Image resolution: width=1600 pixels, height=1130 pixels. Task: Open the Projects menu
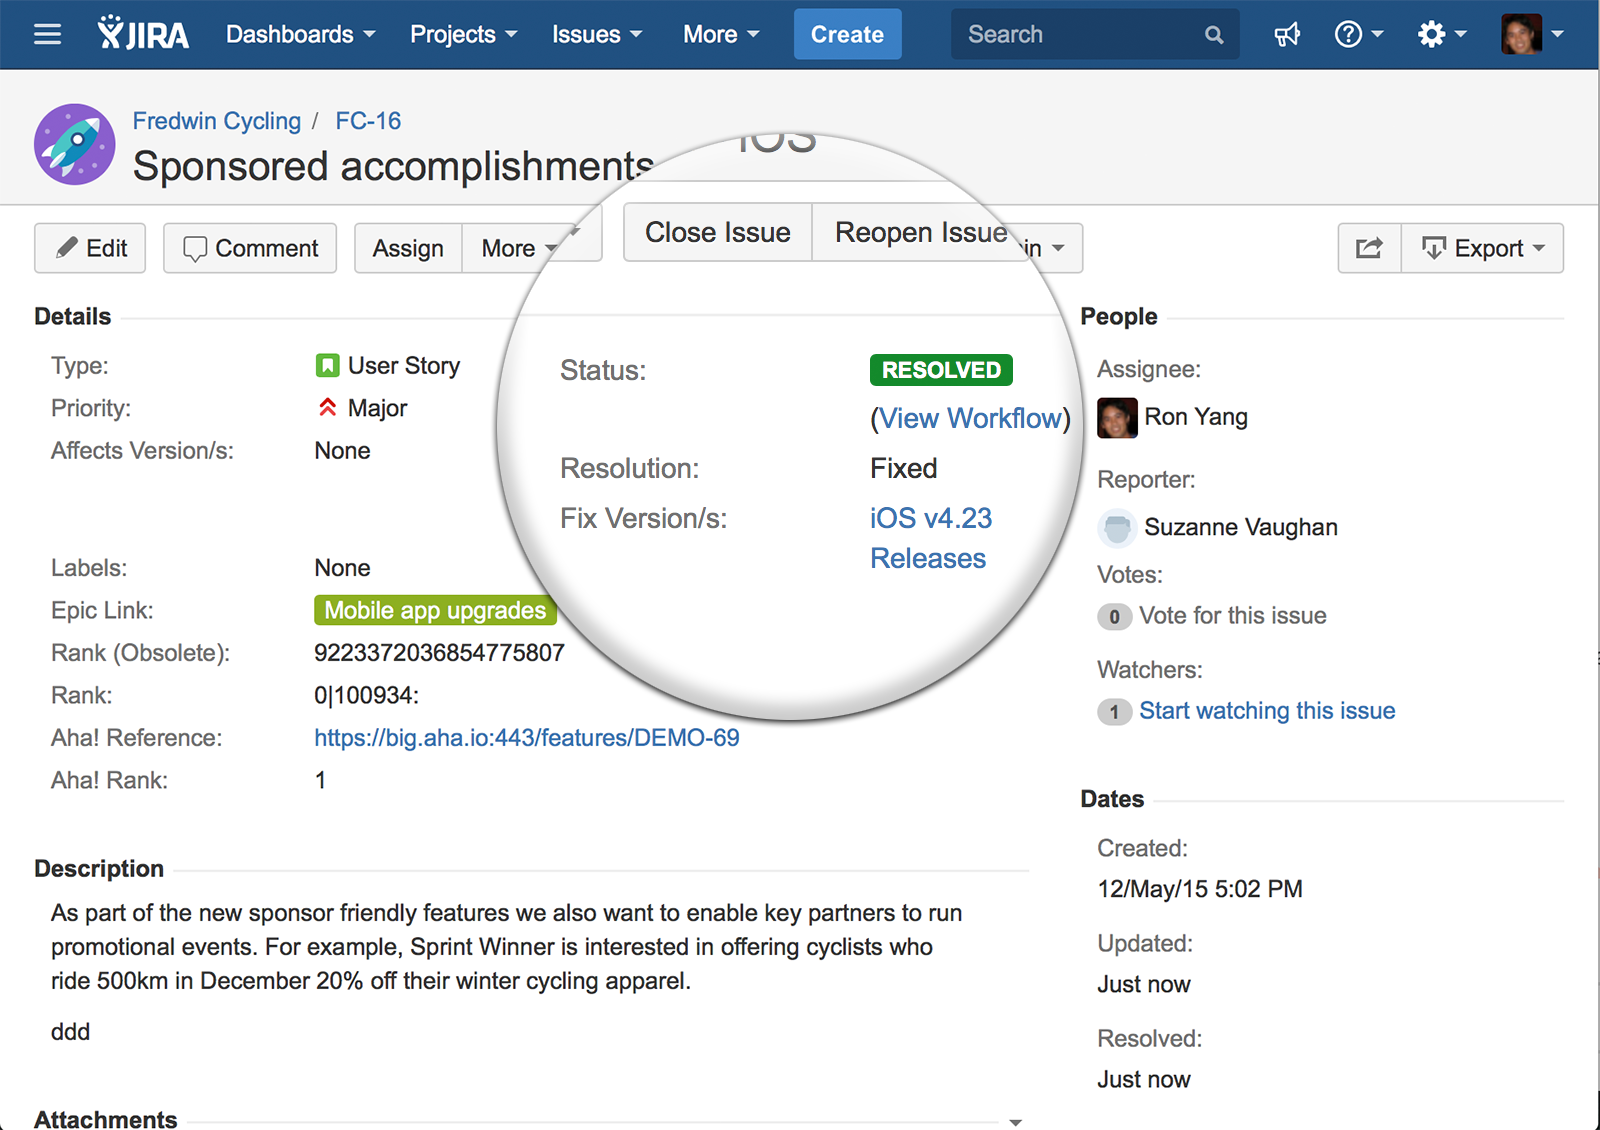click(x=464, y=35)
